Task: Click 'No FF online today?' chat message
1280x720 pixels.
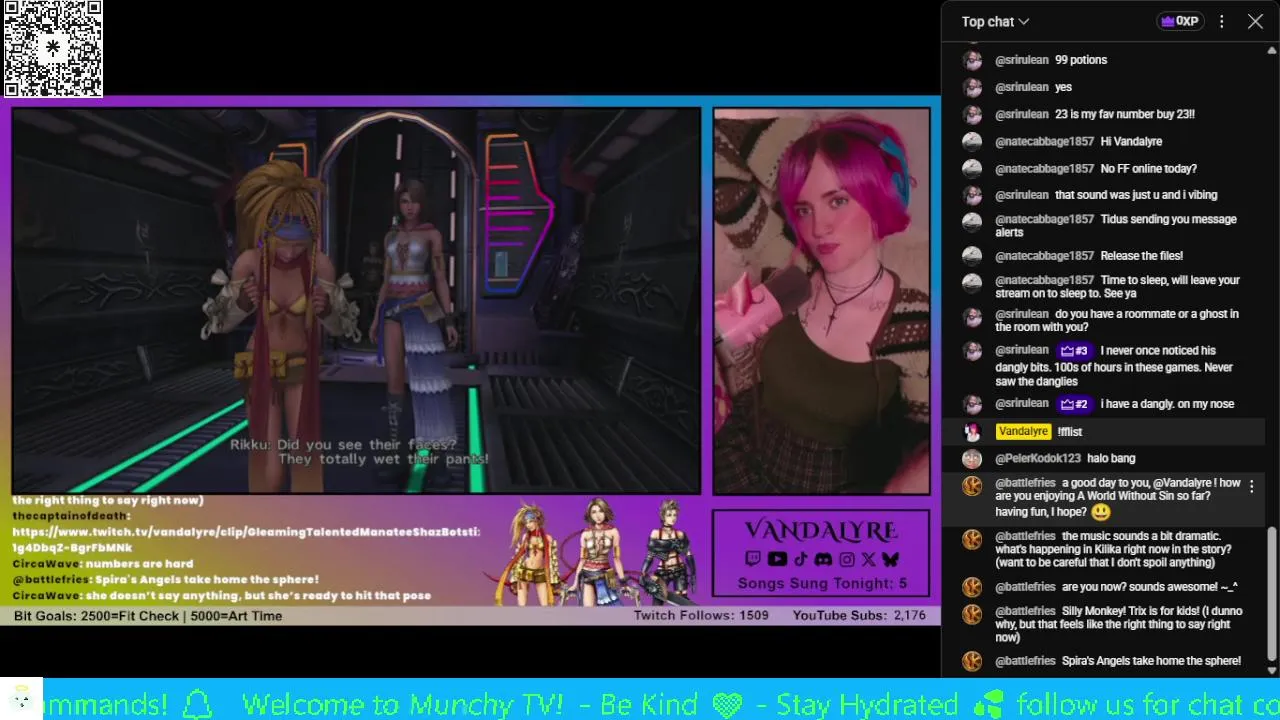Action: click(1148, 168)
